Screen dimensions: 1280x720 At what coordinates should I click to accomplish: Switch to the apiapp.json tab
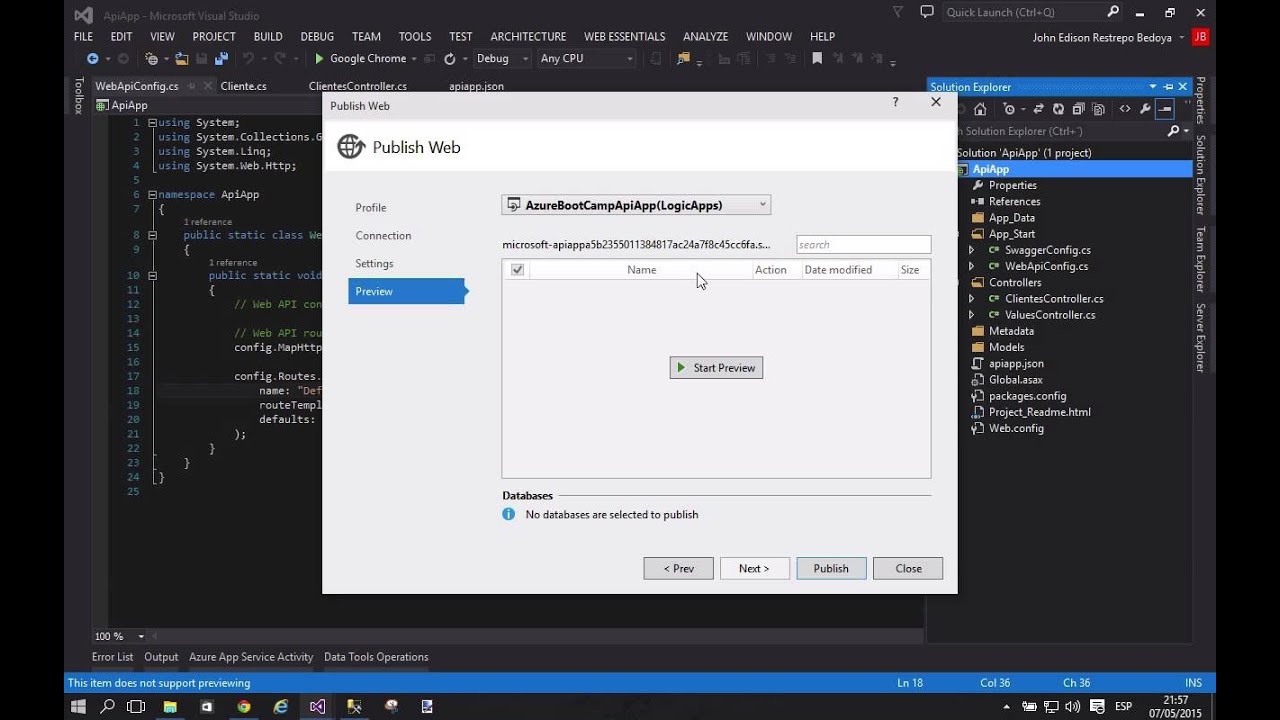[x=476, y=86]
